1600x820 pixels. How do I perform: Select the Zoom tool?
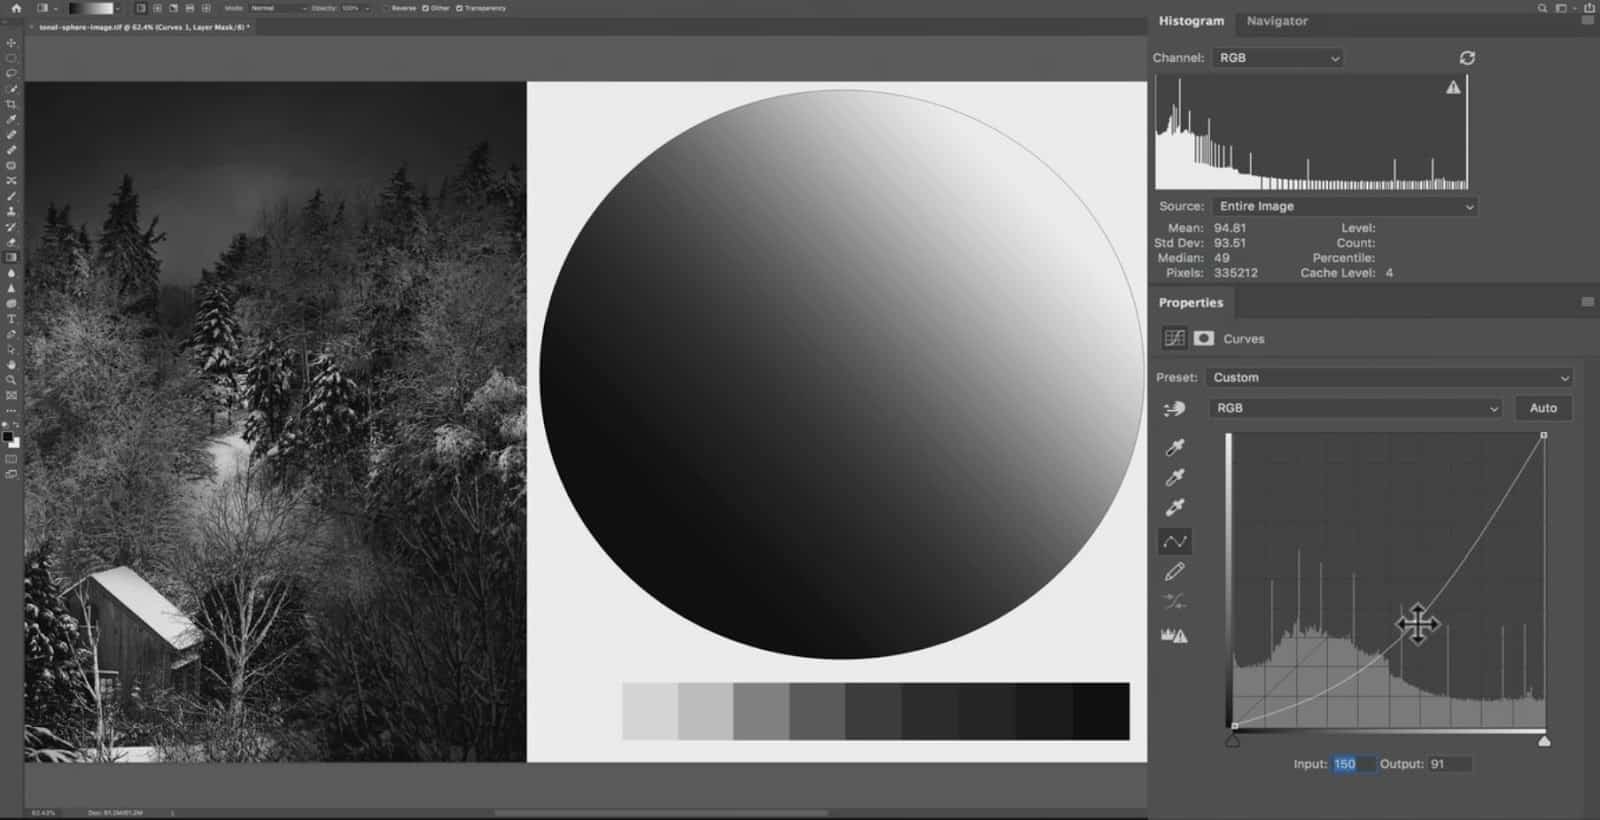click(12, 380)
